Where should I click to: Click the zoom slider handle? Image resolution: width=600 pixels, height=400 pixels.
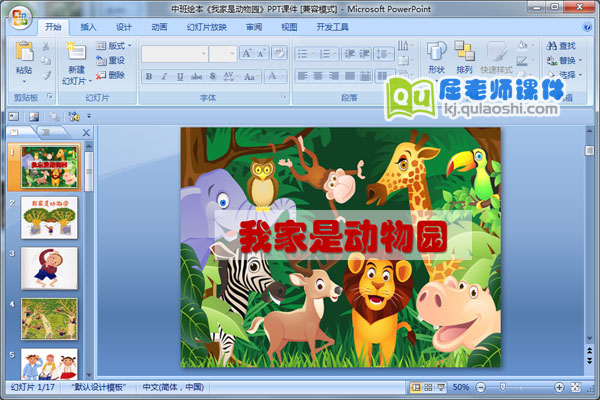[503, 387]
